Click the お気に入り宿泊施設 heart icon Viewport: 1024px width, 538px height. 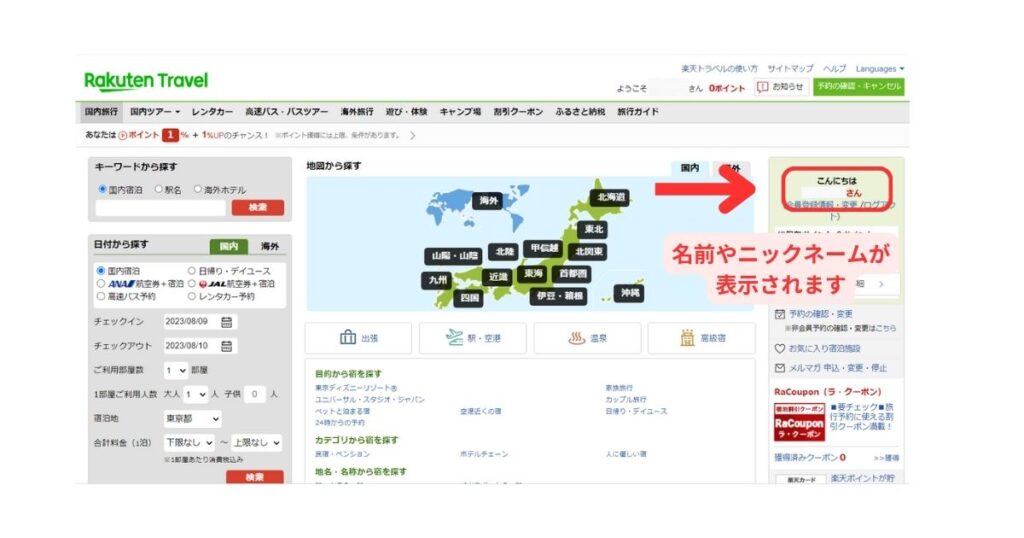tap(780, 349)
